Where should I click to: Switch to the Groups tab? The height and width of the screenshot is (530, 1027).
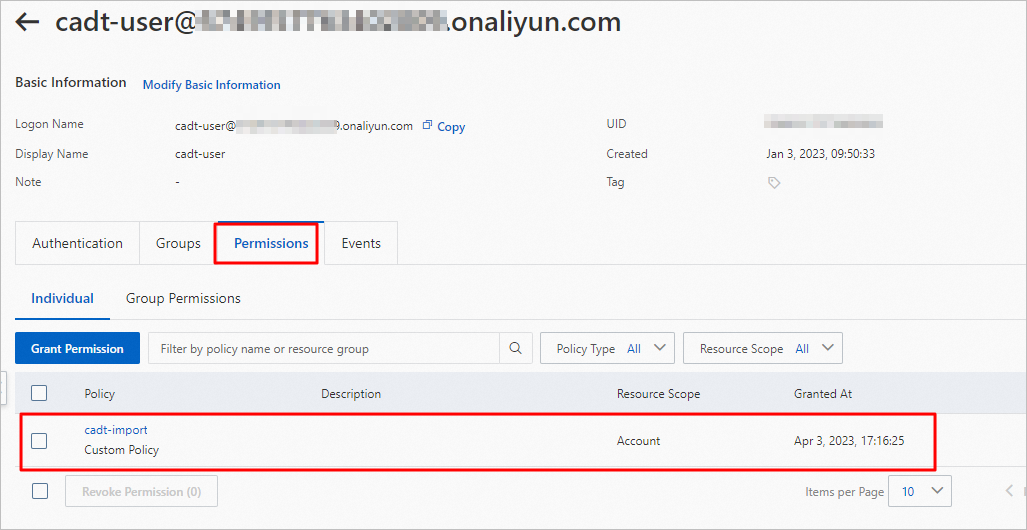click(x=178, y=243)
